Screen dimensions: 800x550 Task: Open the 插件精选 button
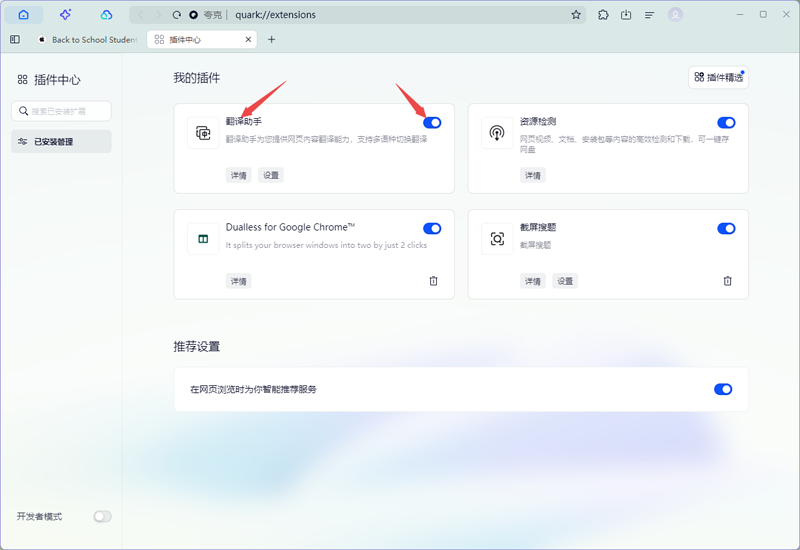click(x=718, y=78)
